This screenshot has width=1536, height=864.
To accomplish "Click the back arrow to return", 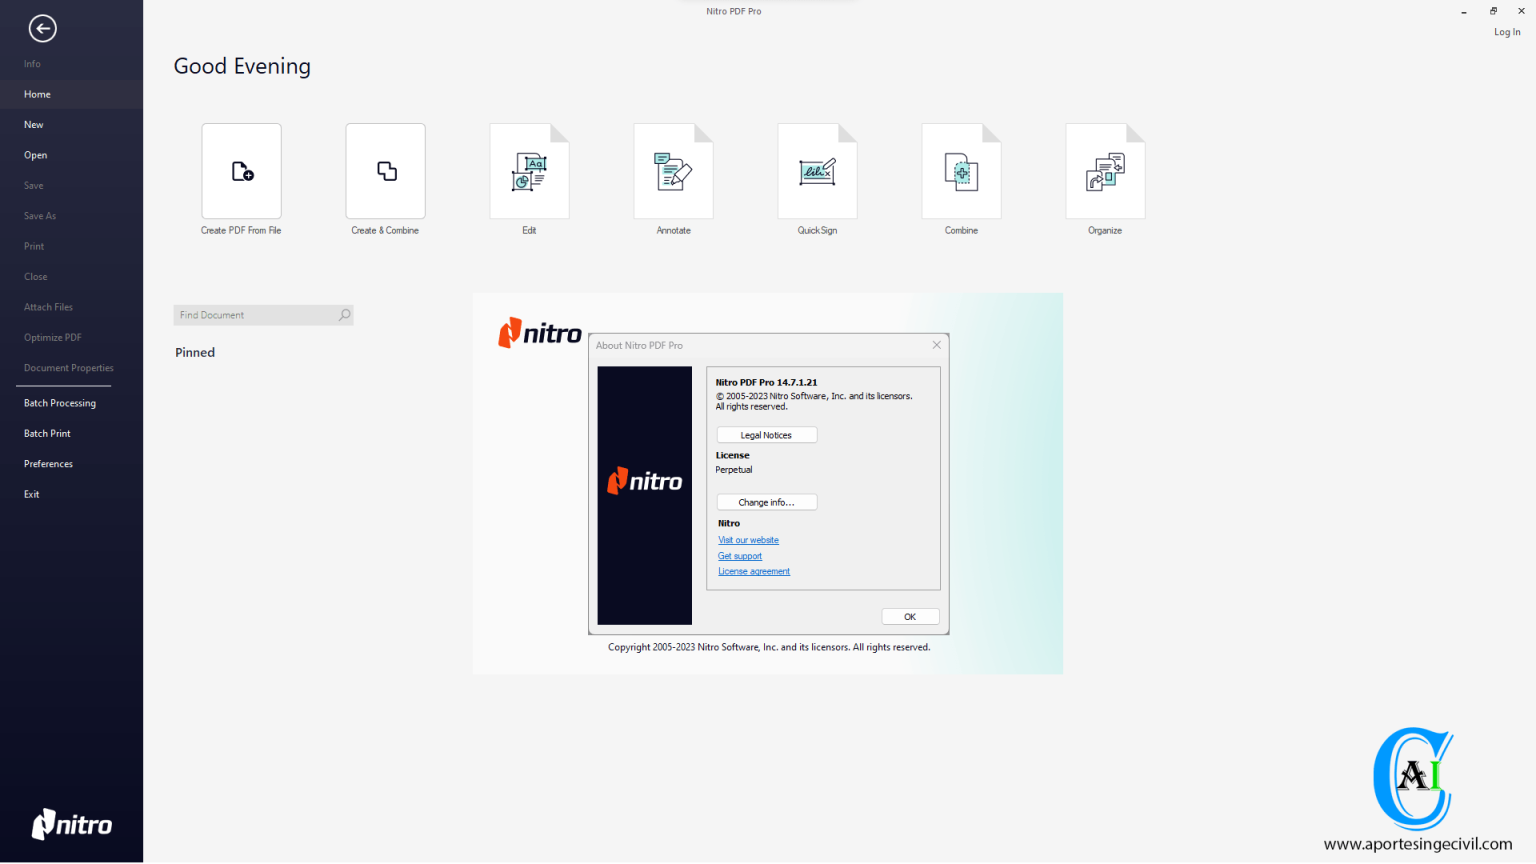I will pos(43,29).
